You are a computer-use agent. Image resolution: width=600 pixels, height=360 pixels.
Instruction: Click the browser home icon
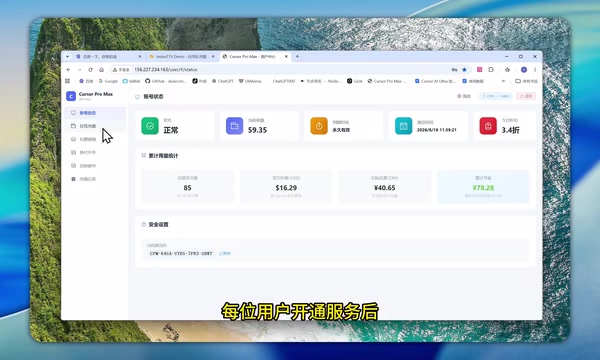pos(101,70)
